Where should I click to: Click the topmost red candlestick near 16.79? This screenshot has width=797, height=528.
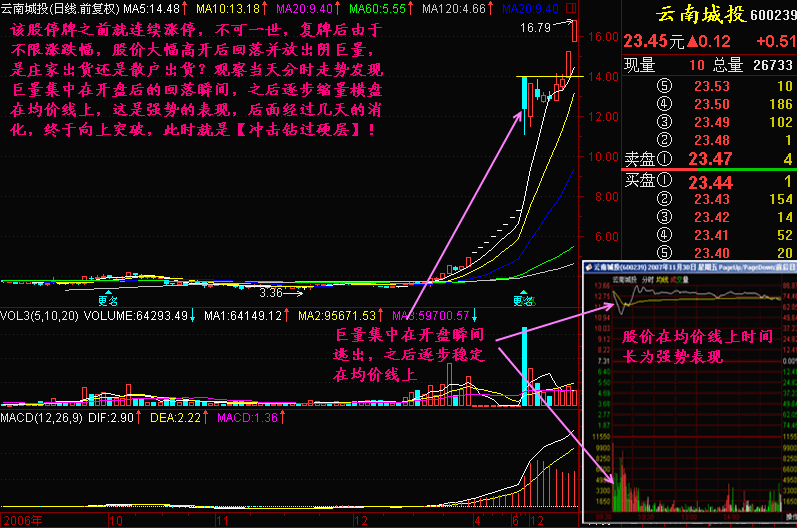(574, 29)
